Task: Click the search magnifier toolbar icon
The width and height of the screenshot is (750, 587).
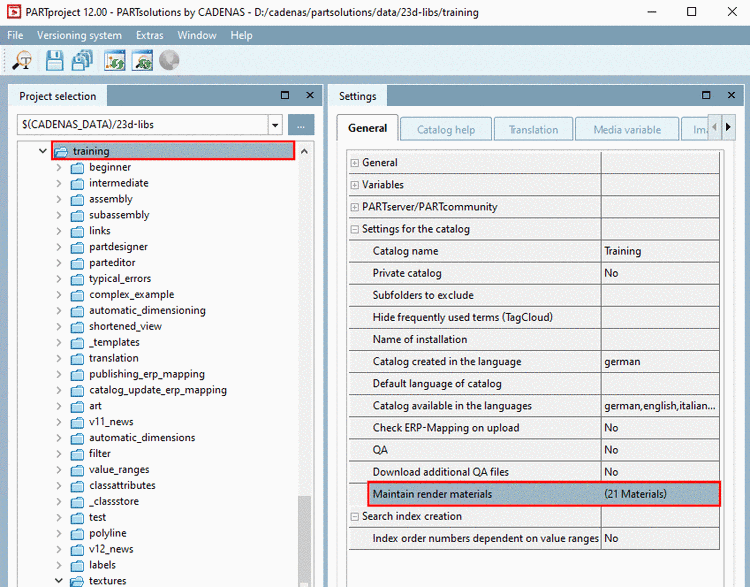Action: tap(22, 61)
